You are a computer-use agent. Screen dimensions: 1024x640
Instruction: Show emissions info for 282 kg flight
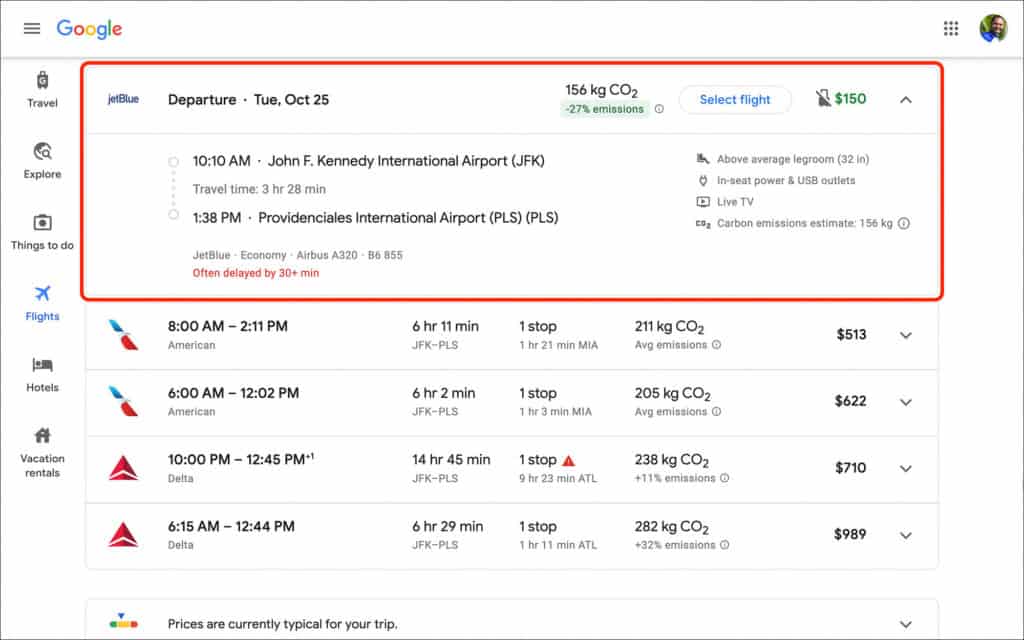[724, 545]
